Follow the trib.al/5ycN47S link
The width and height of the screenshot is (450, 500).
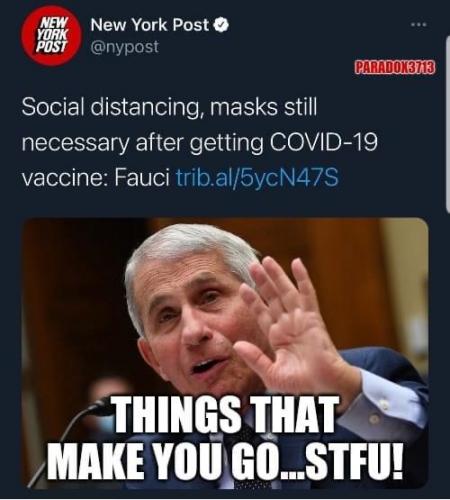pyautogui.click(x=257, y=177)
